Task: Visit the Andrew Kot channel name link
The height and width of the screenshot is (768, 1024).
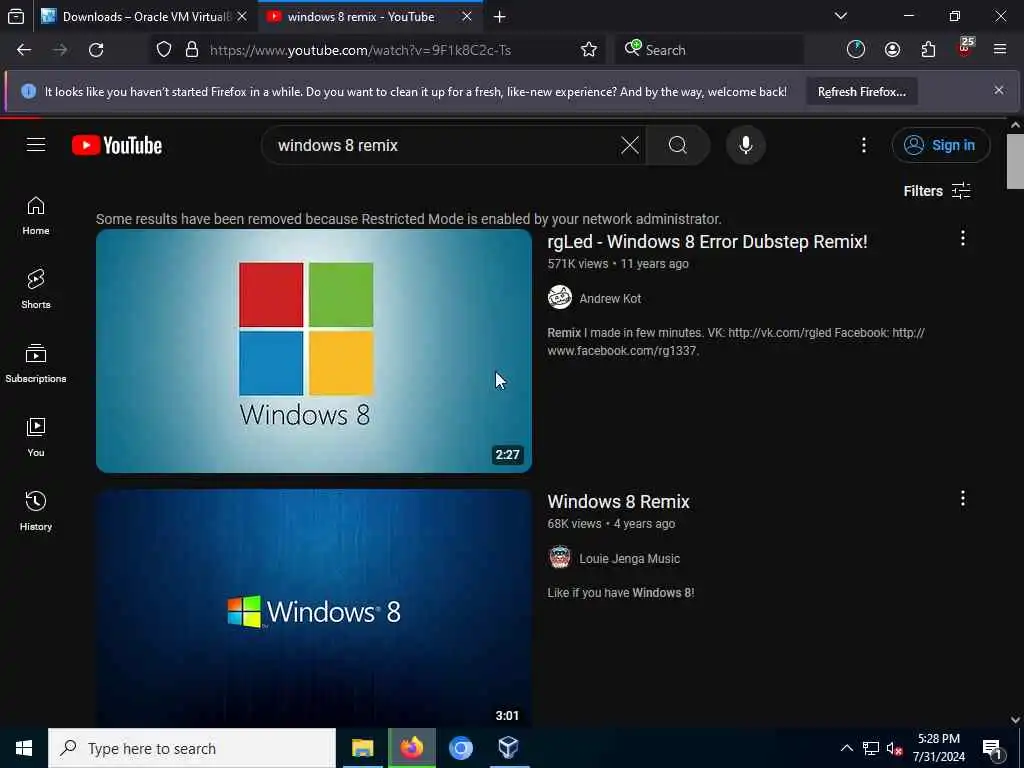Action: [610, 298]
